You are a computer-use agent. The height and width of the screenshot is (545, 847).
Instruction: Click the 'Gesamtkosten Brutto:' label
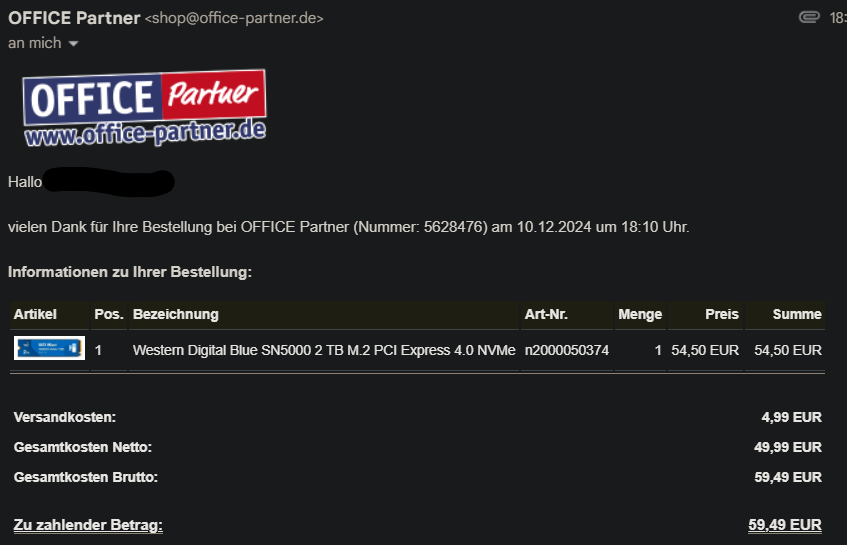point(85,477)
